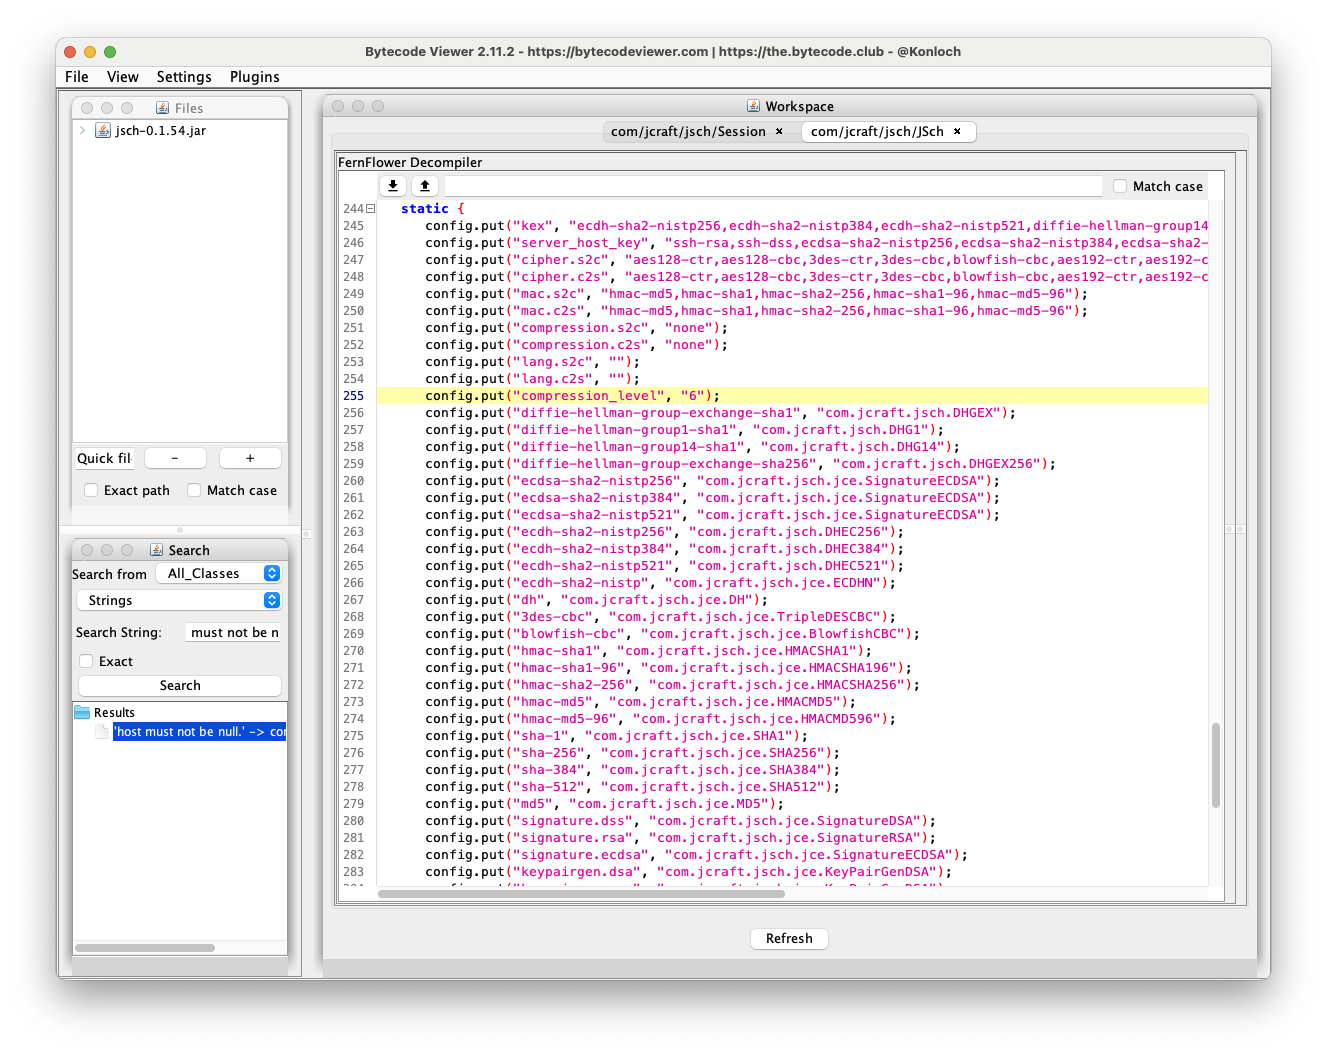Viewport: 1327px width, 1054px height.
Task: Click the line with "dh" config entry
Action: [597, 600]
